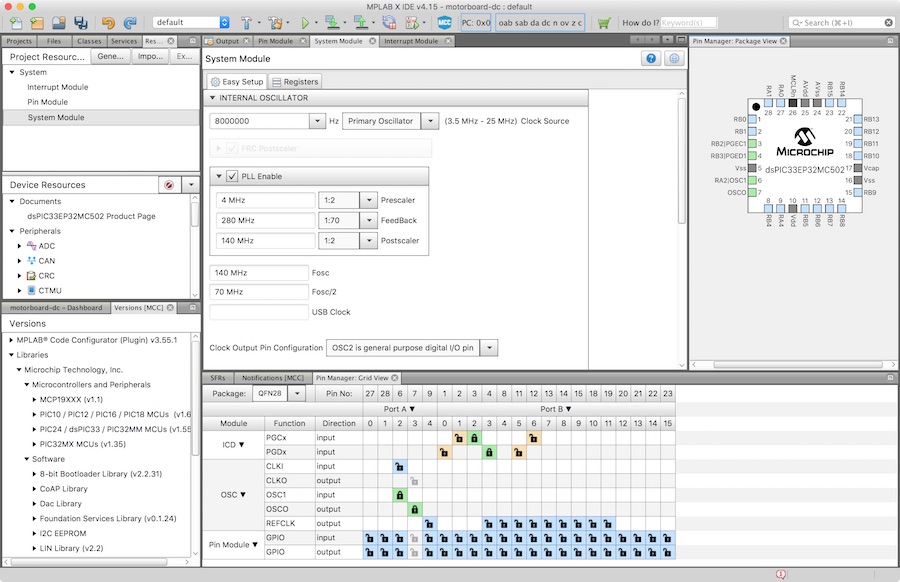Click the Impo... button in Project Resources
The height and width of the screenshot is (582, 900).
tap(150, 56)
